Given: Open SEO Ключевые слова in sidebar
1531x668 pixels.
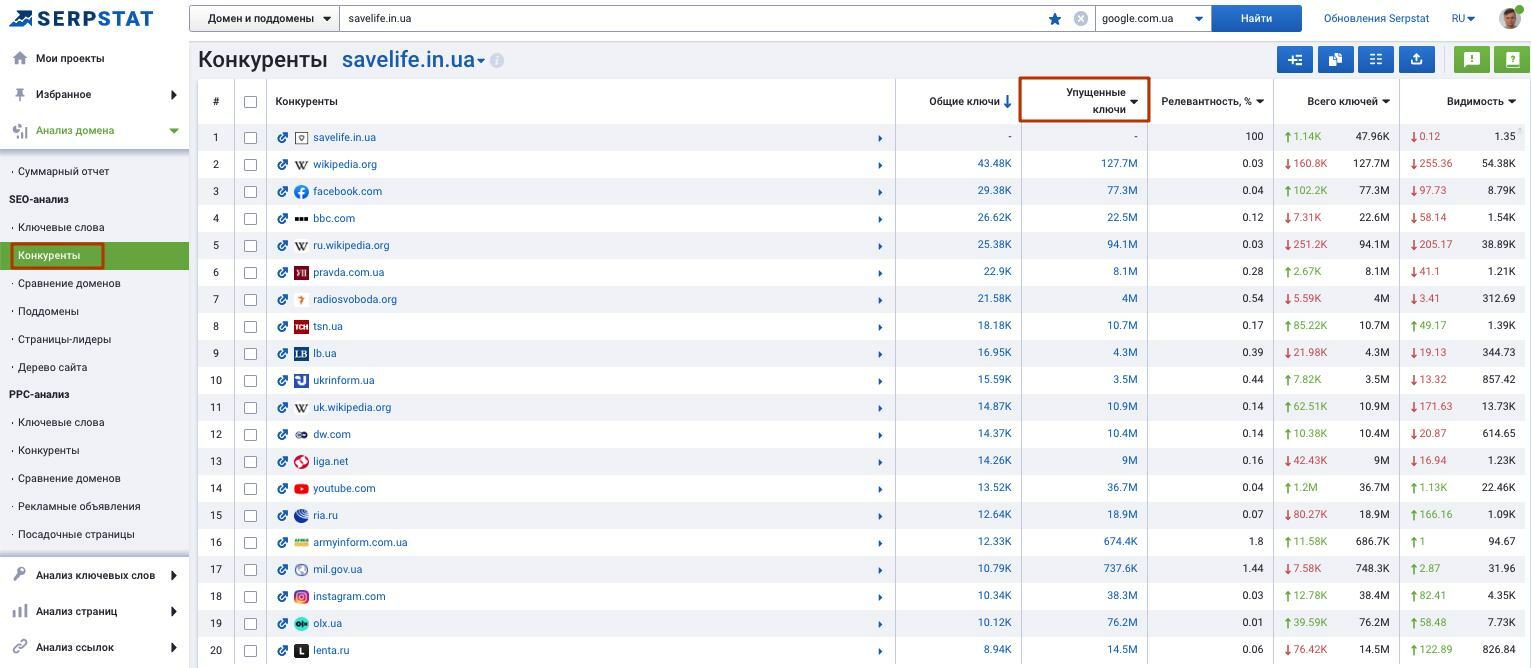Looking at the screenshot, I should (61, 227).
